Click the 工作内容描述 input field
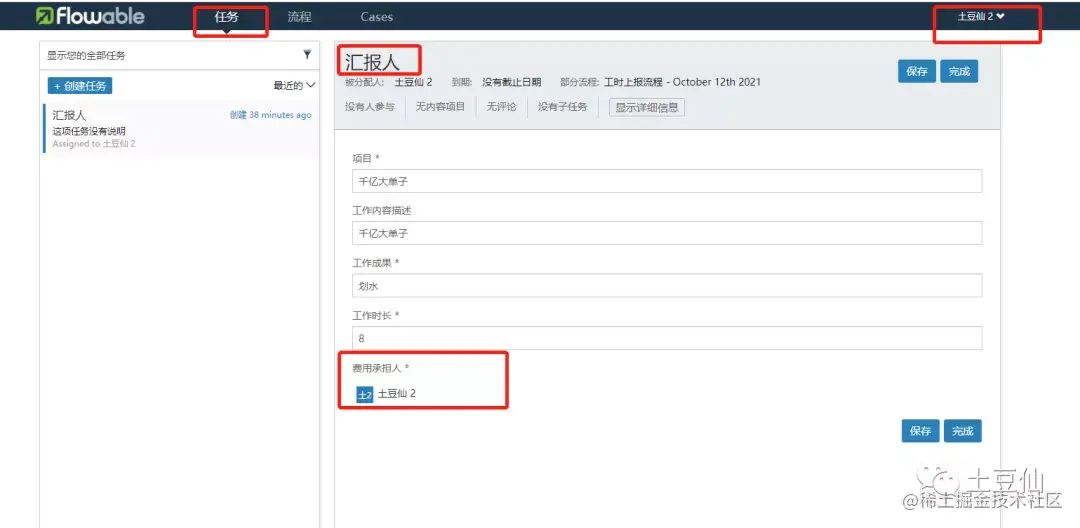 (667, 233)
